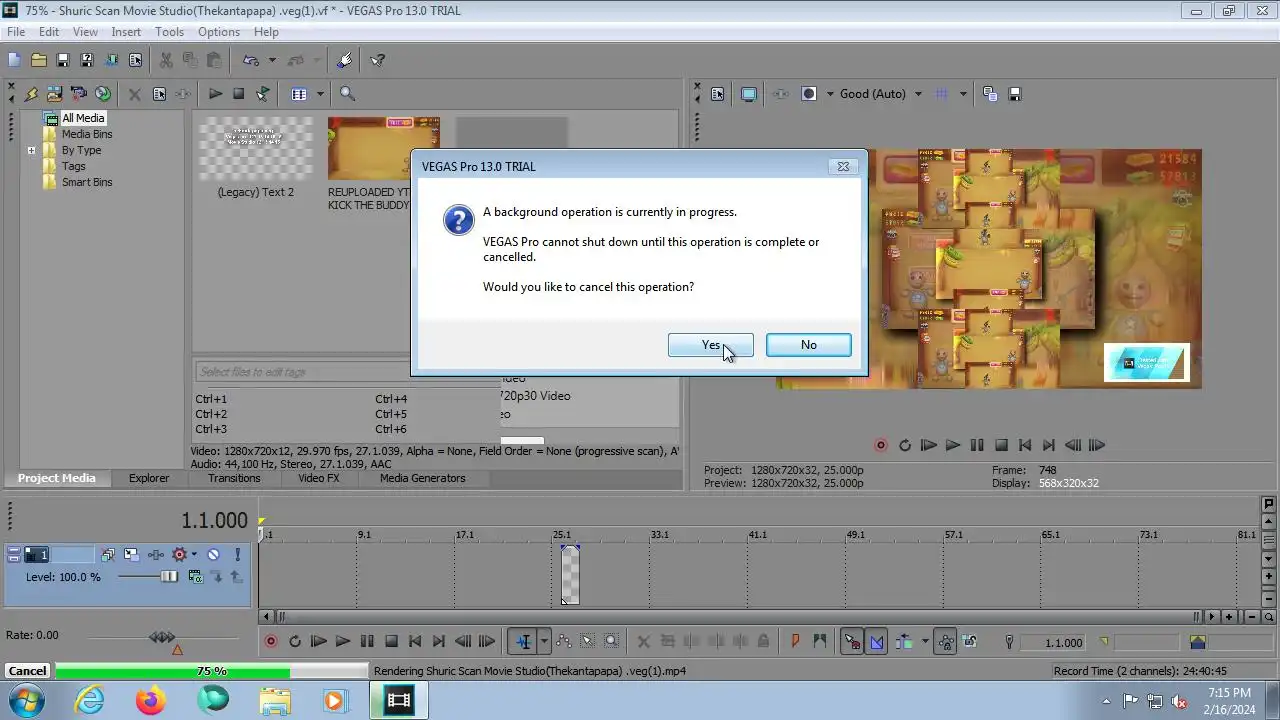The width and height of the screenshot is (1280, 720).
Task: Switch to the Video FX tab
Action: click(319, 478)
